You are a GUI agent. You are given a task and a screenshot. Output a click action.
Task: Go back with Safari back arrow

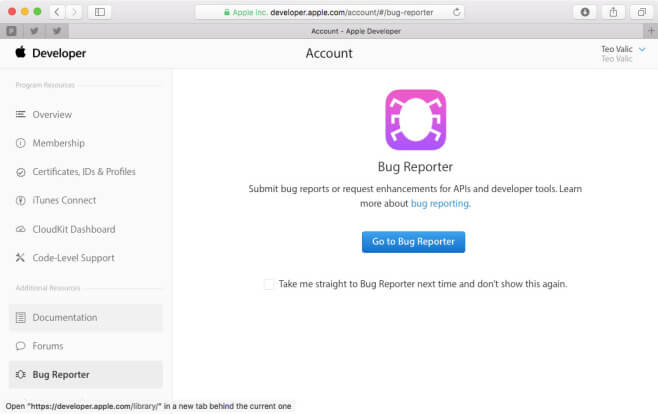57,12
